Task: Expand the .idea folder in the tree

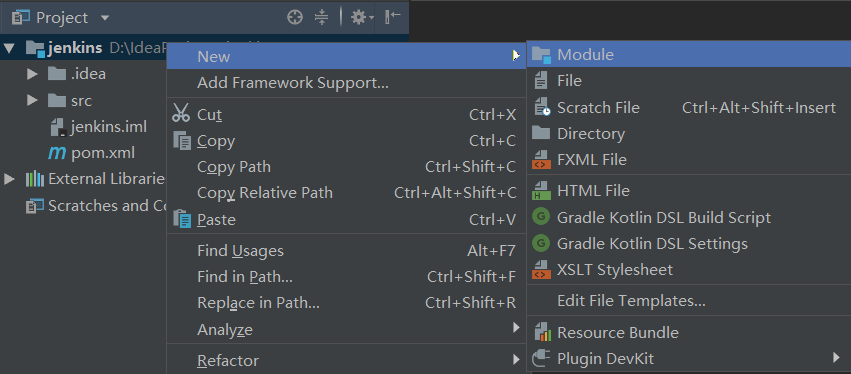Action: (x=33, y=74)
